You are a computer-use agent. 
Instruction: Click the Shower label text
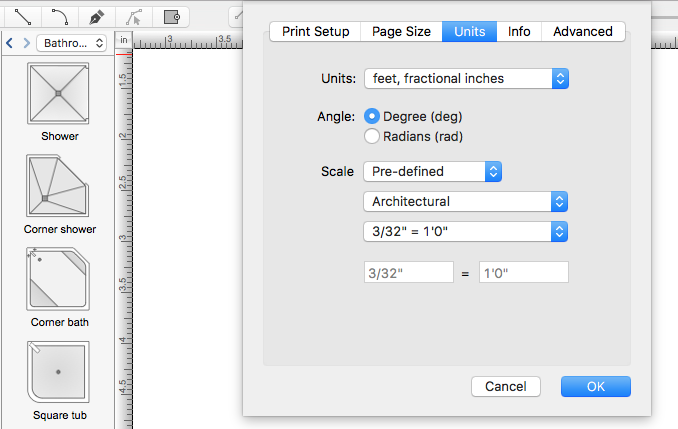click(60, 136)
